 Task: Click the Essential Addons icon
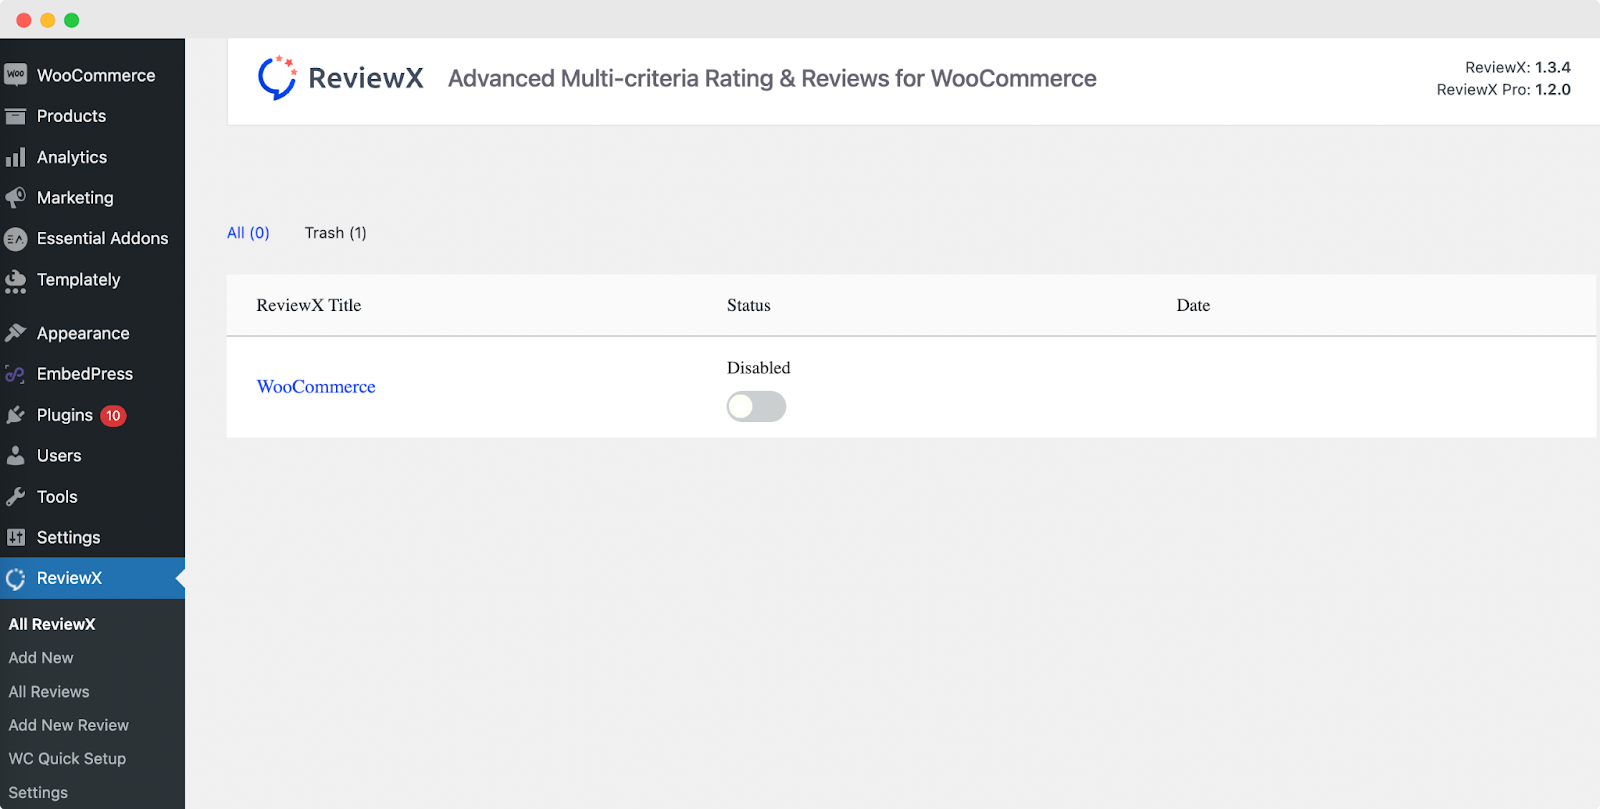15,239
